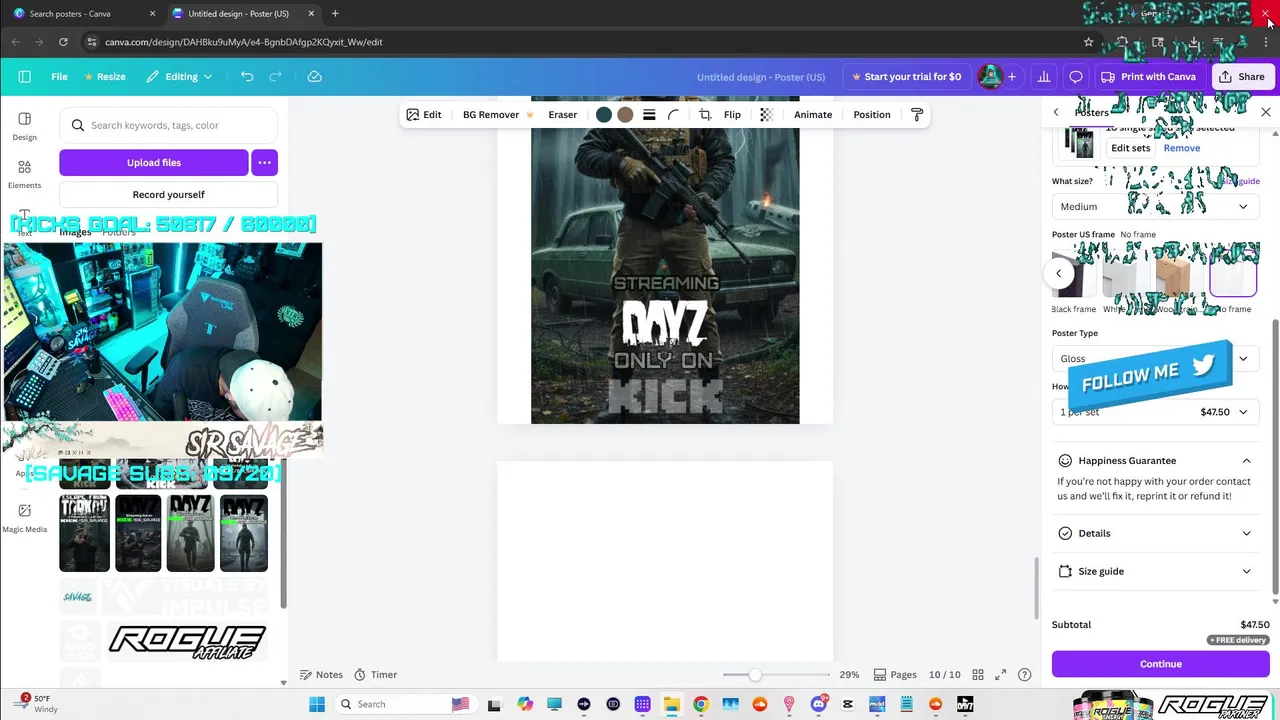Open the Resize menu
1280x720 pixels.
click(x=105, y=77)
